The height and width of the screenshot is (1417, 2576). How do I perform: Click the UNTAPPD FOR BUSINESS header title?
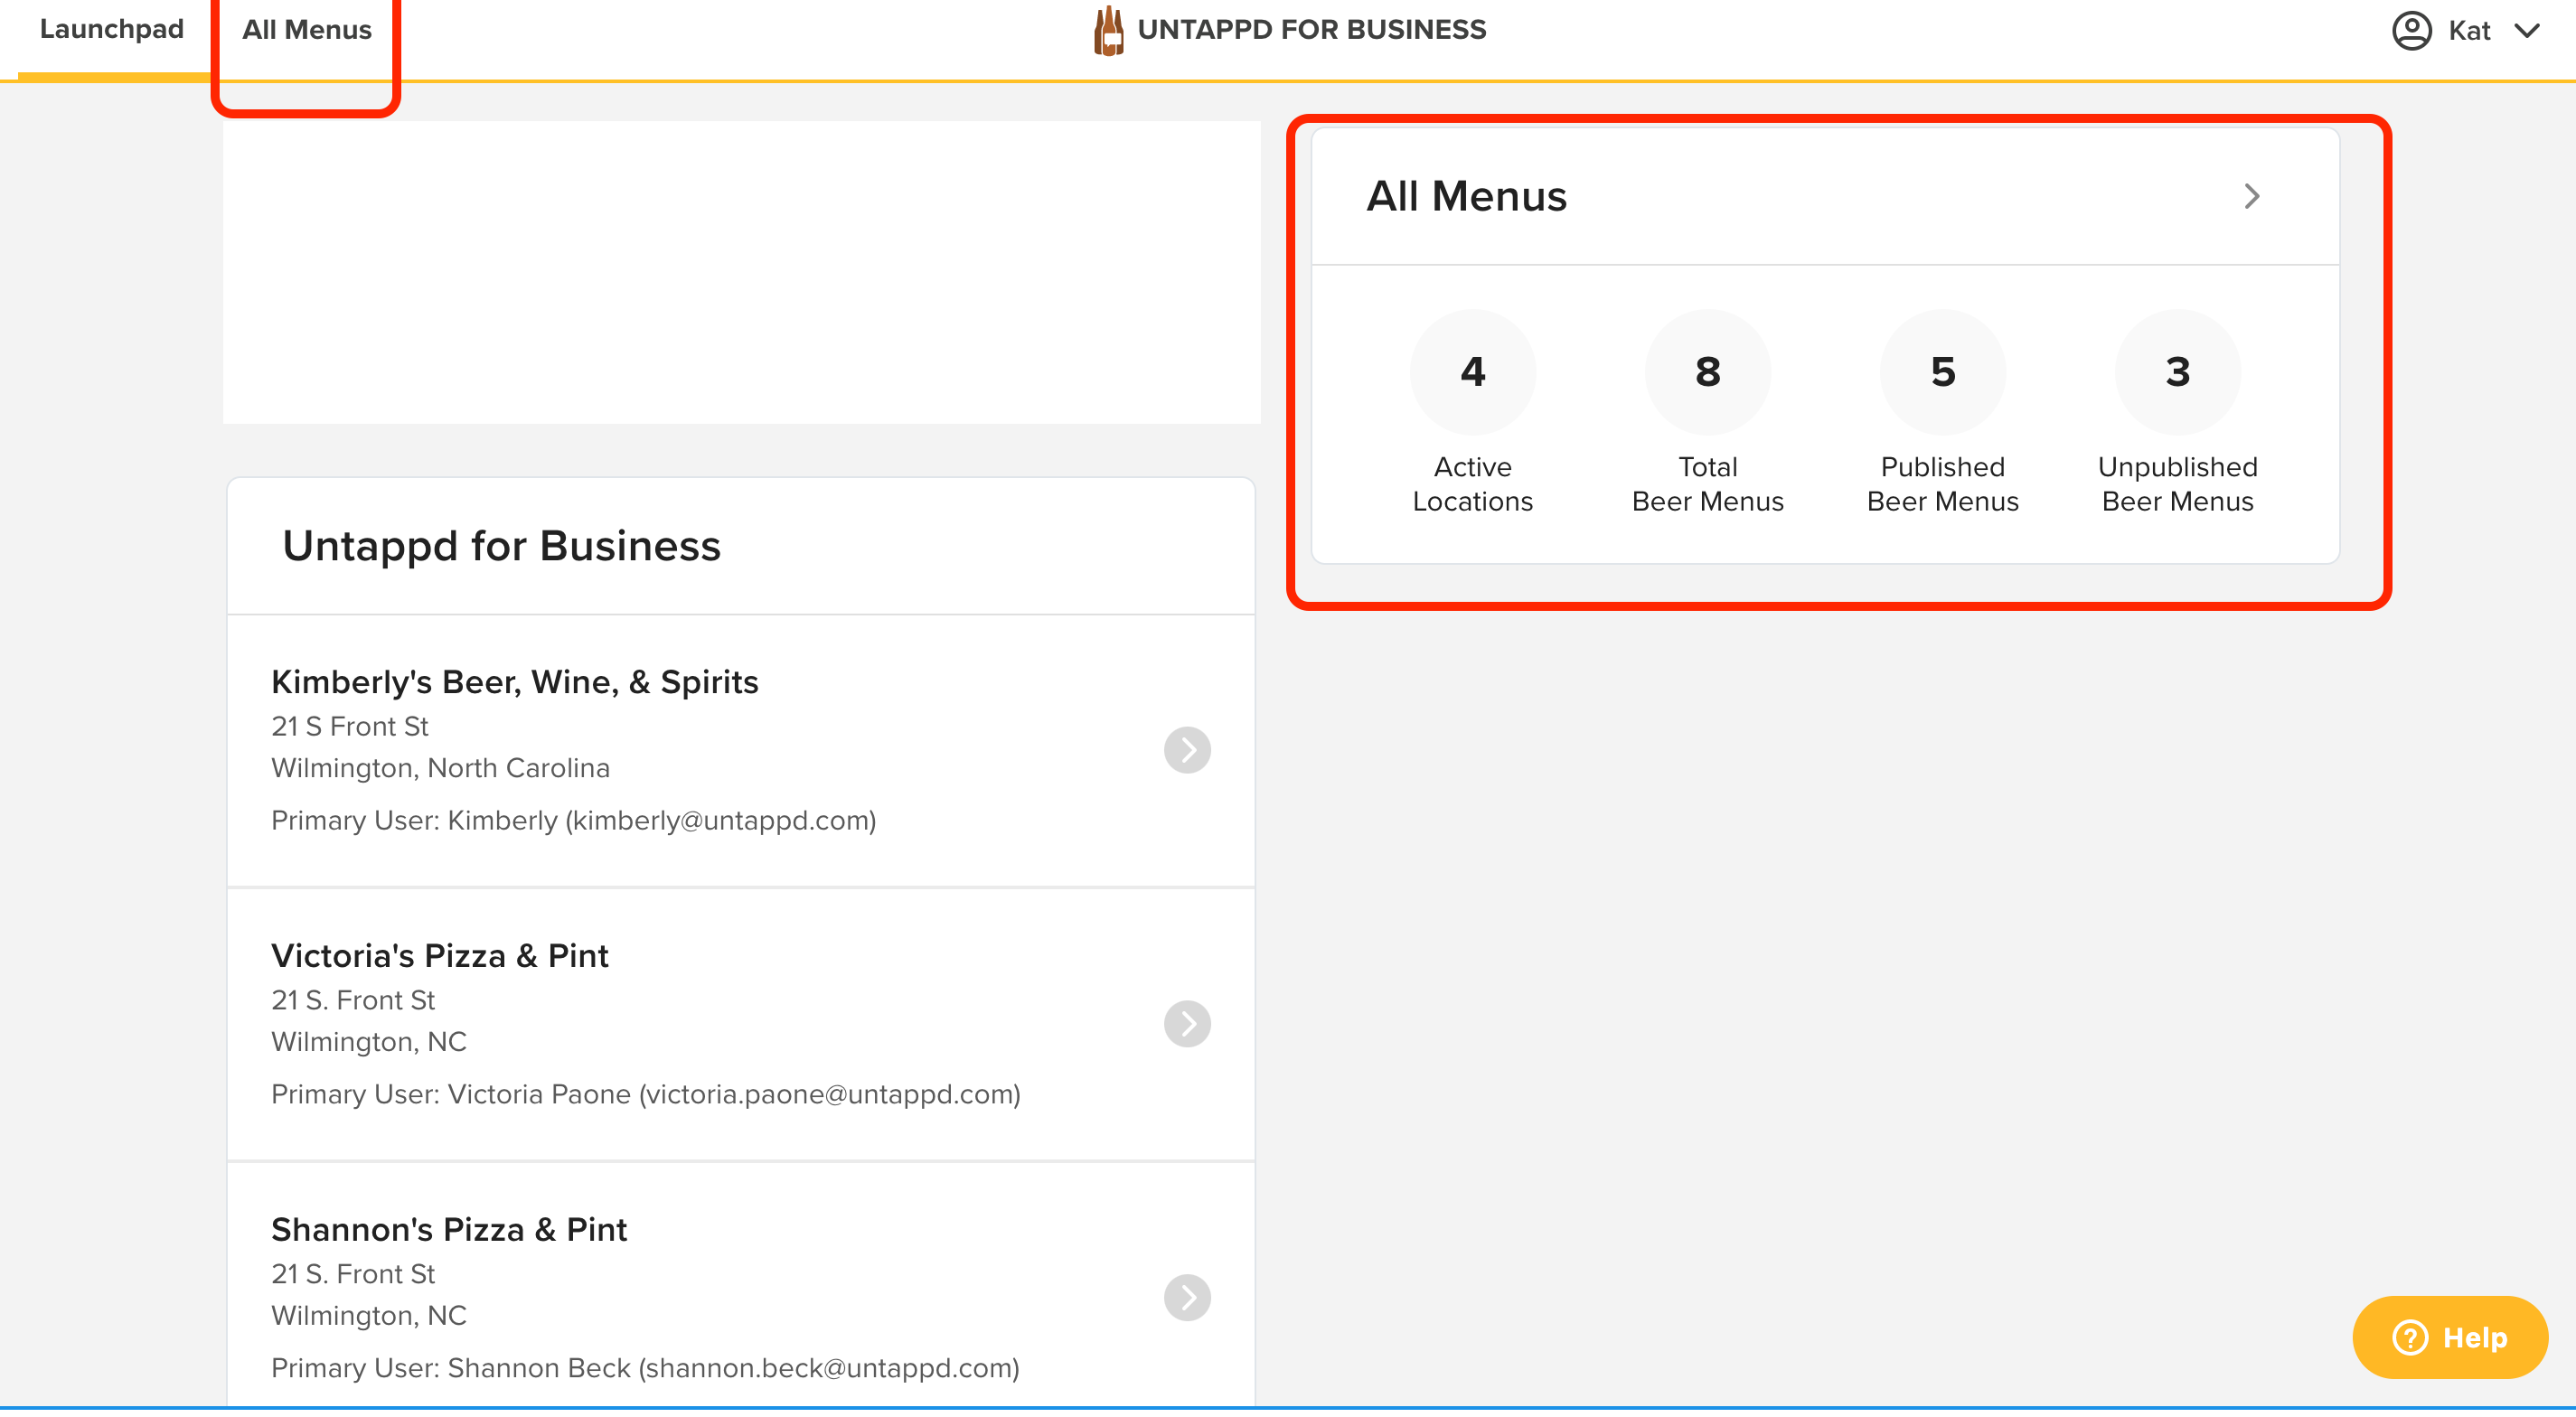[1312, 30]
